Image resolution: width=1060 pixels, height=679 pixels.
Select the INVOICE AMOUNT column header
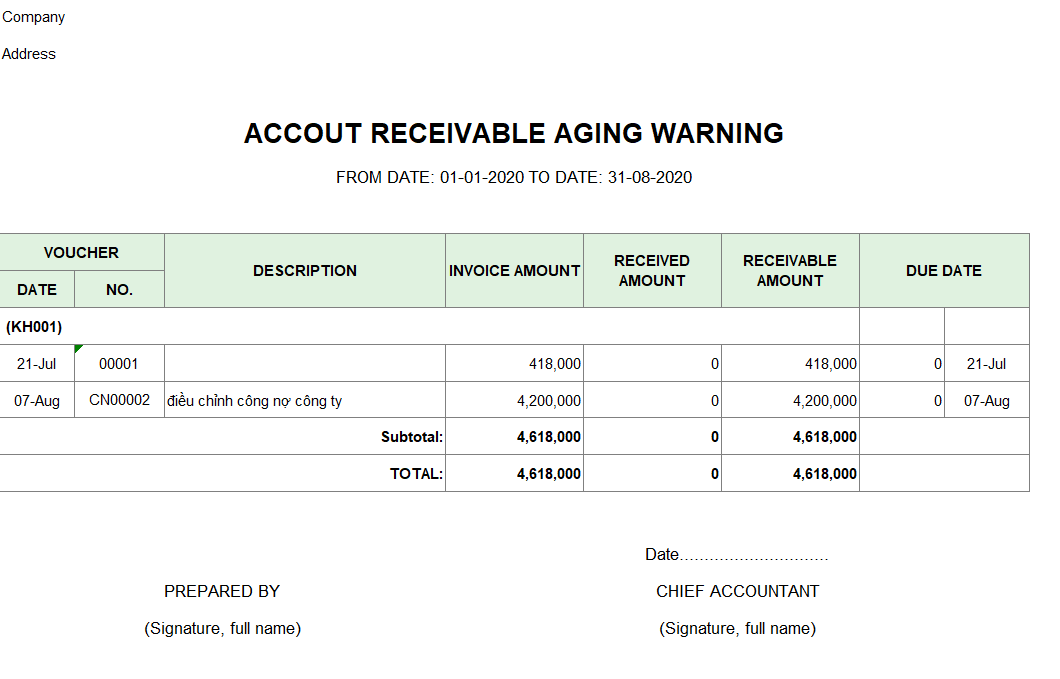tap(514, 270)
